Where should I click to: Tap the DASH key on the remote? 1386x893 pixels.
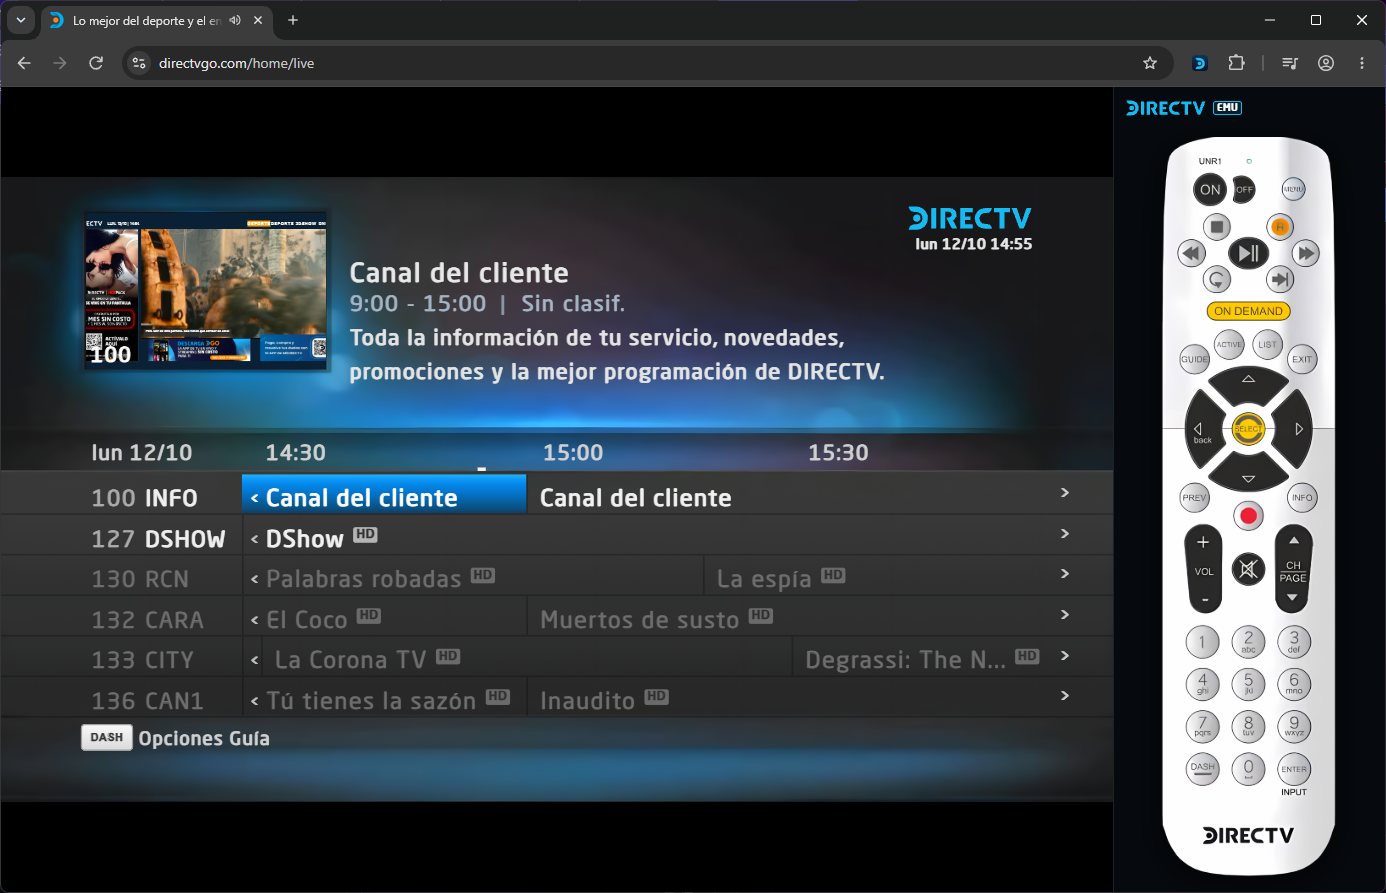[x=1202, y=769]
